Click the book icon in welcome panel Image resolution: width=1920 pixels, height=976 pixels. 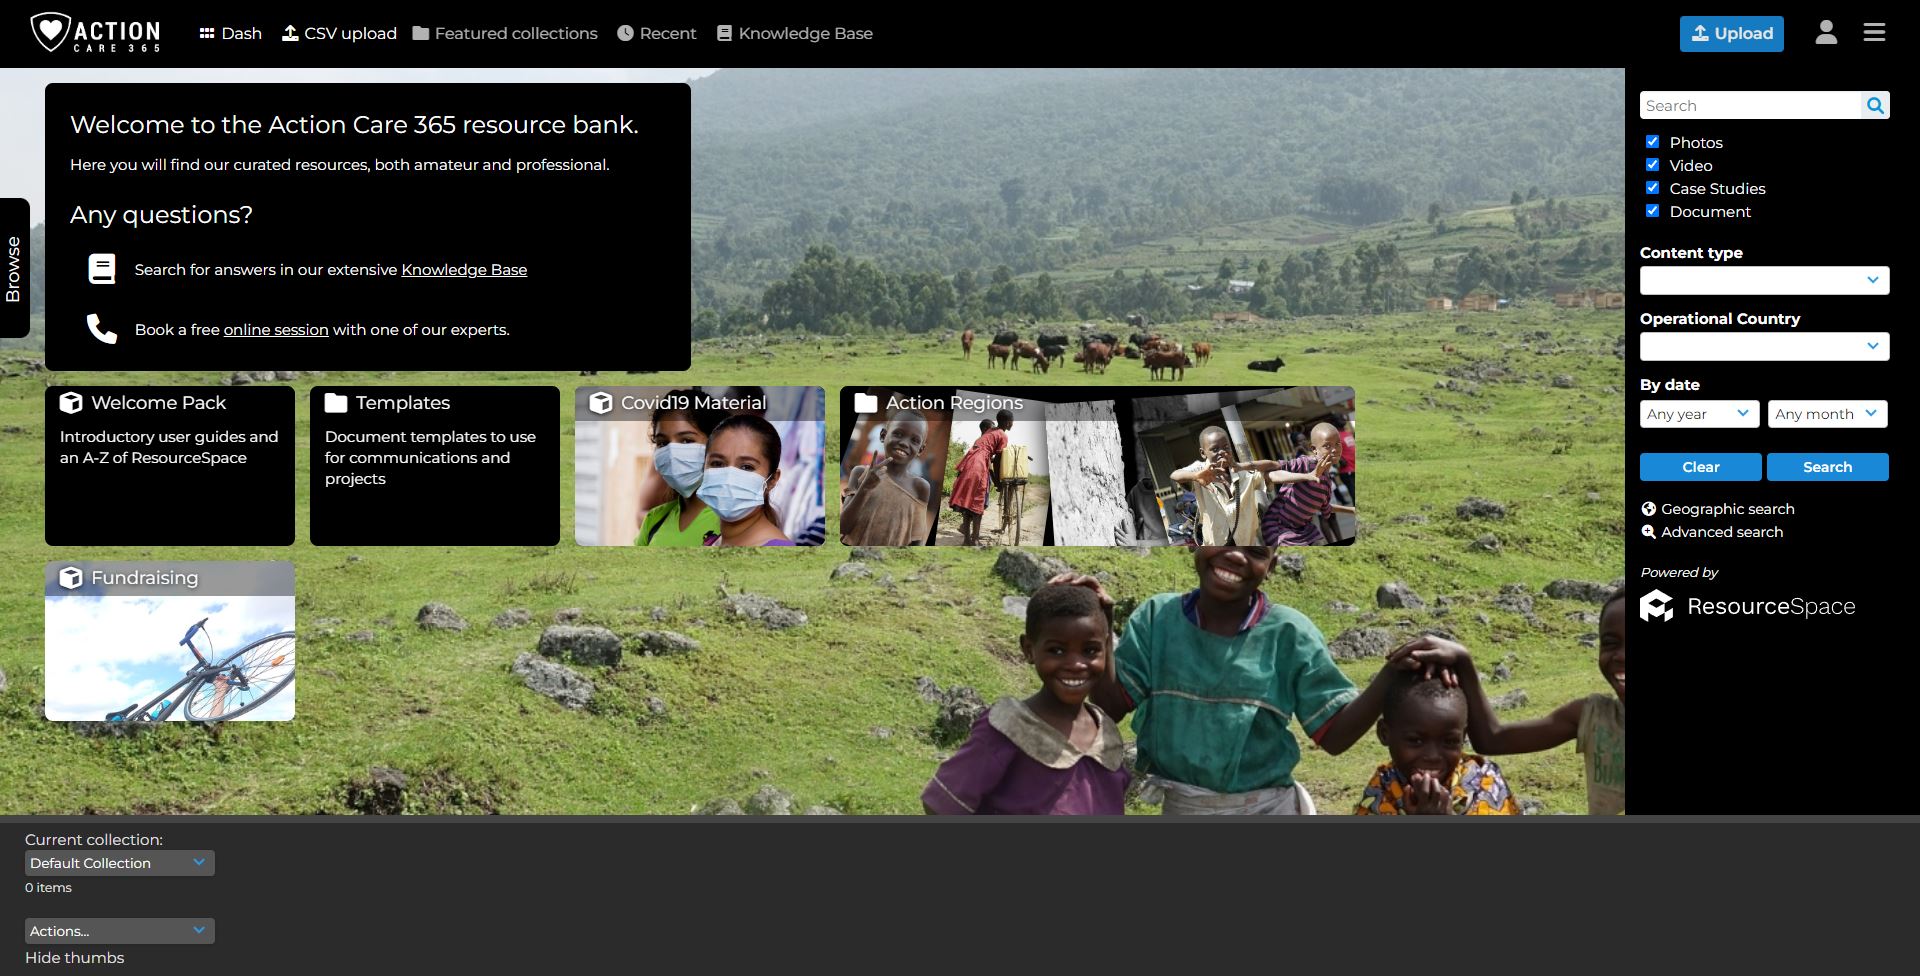click(102, 269)
